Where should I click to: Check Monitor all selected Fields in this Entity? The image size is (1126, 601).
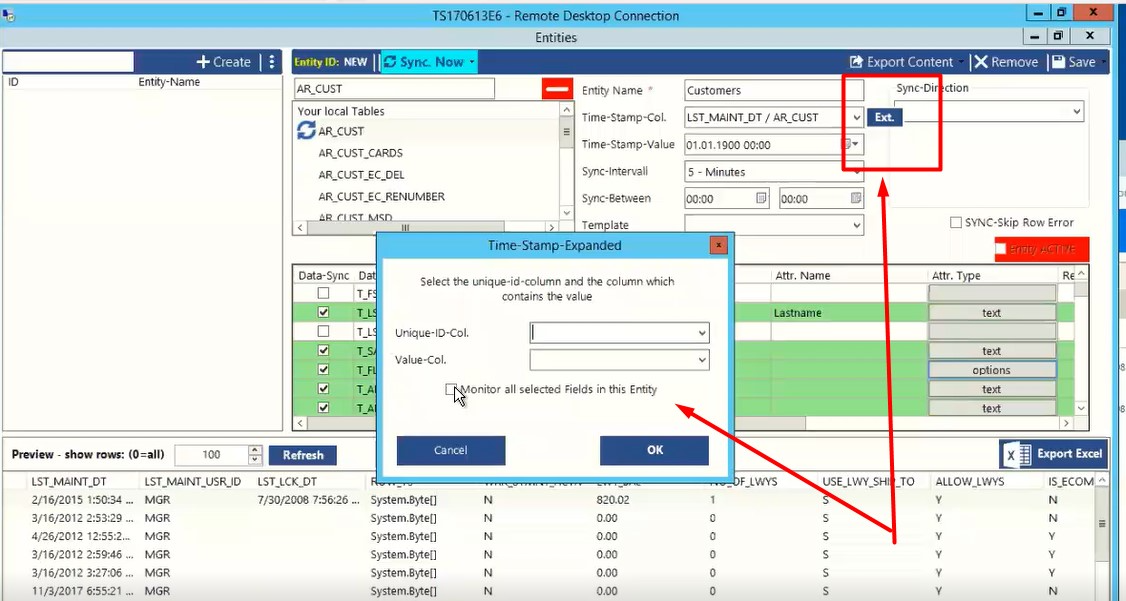450,389
